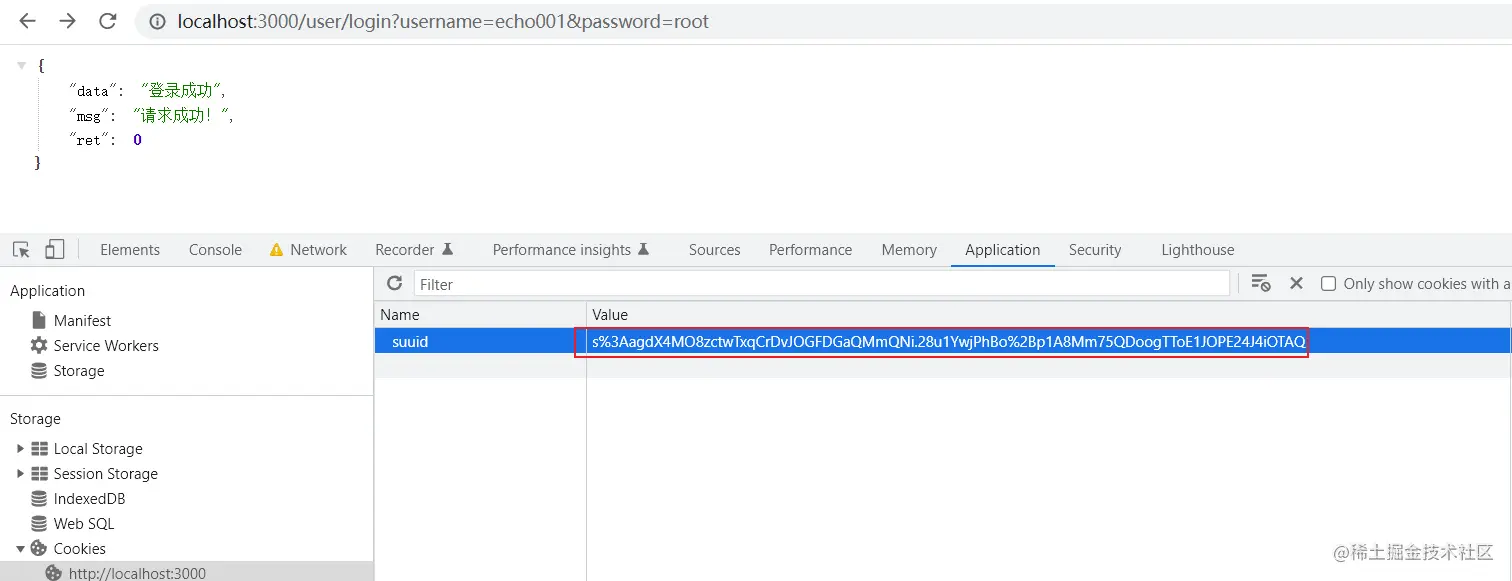Viewport: 1512px width, 581px height.
Task: Click the Cookies cookie icon
Action: pos(39,548)
